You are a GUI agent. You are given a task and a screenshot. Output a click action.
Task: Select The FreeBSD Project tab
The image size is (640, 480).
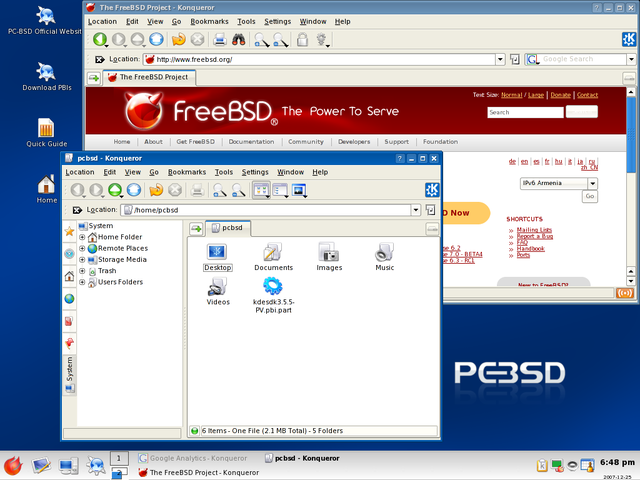[x=149, y=77]
